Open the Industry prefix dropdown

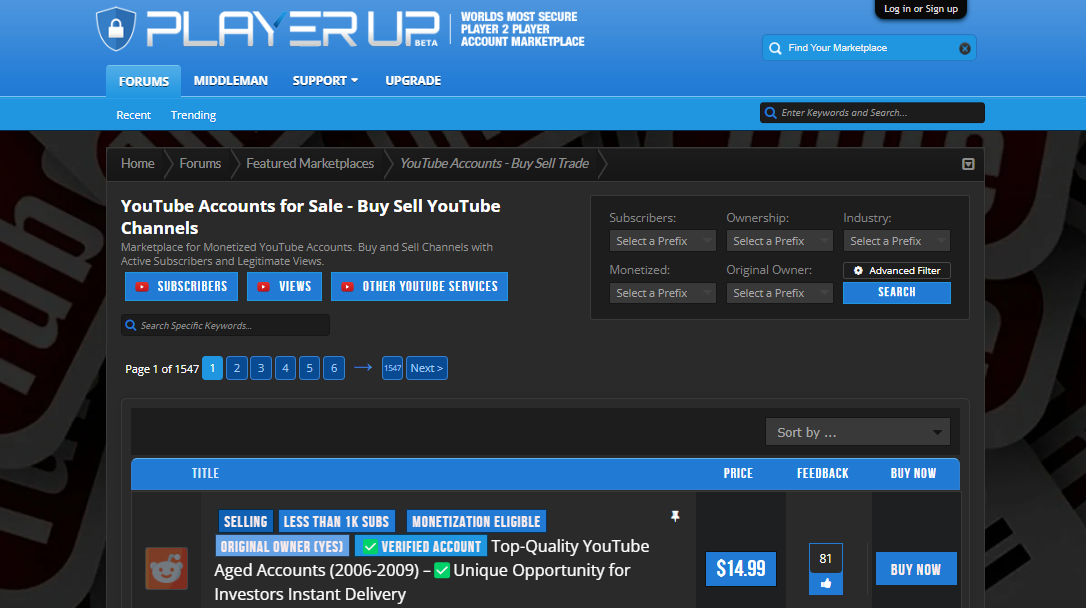tap(896, 240)
